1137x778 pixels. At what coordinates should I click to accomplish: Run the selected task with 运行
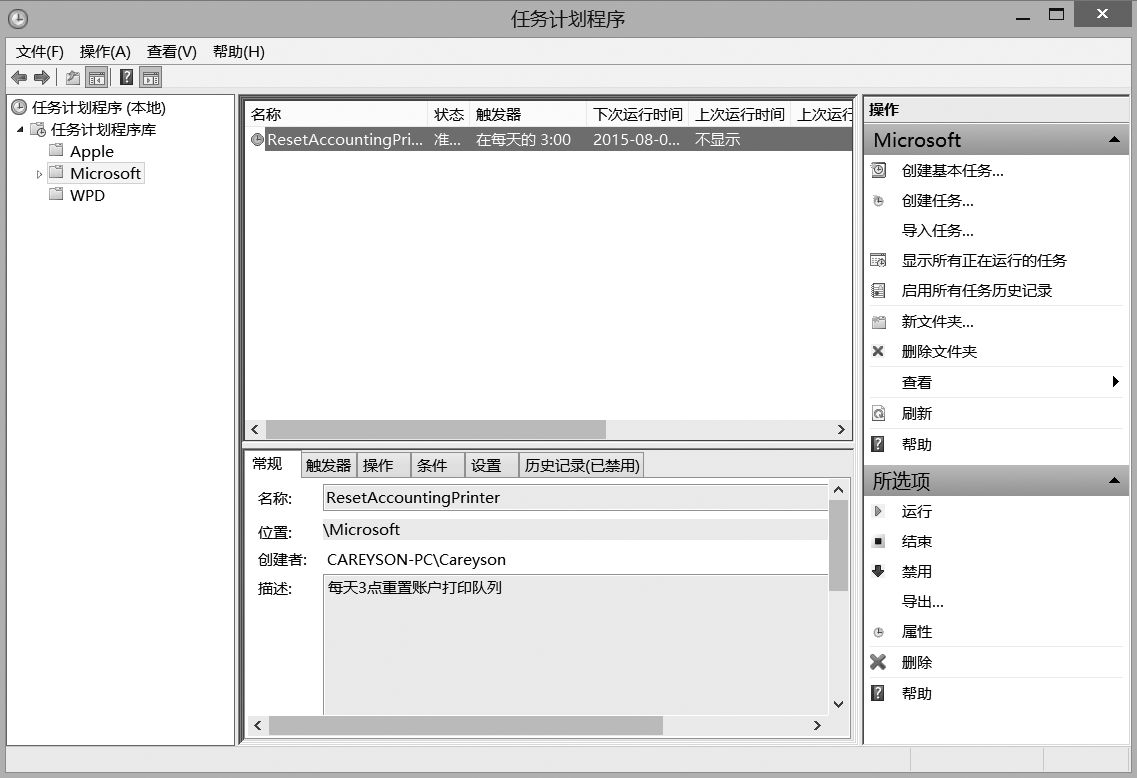pos(916,512)
